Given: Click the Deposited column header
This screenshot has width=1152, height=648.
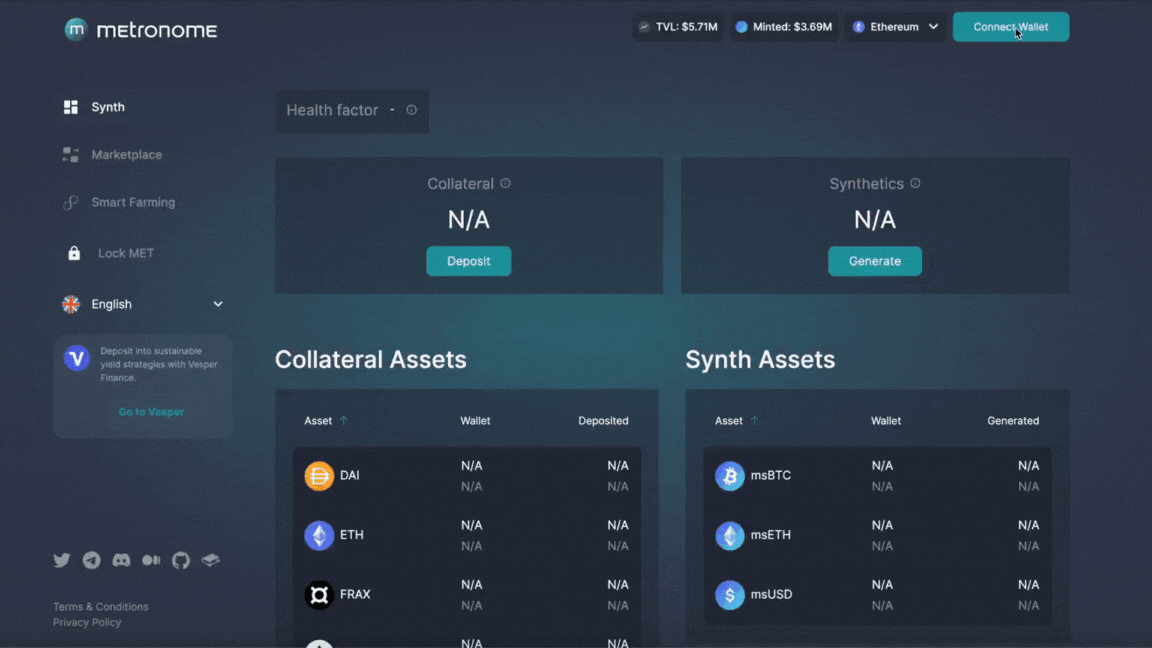Looking at the screenshot, I should coord(603,421).
